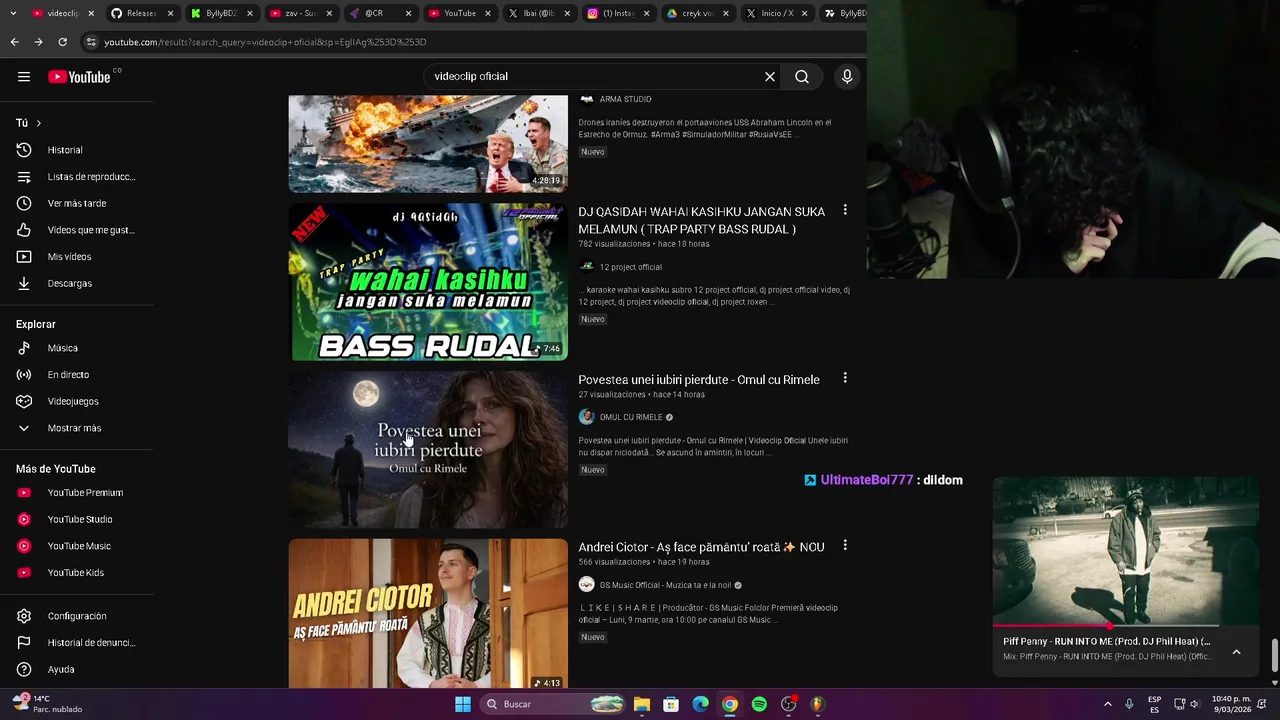Open YouTube Studio link
Viewport: 1280px width, 720px height.
click(77, 519)
